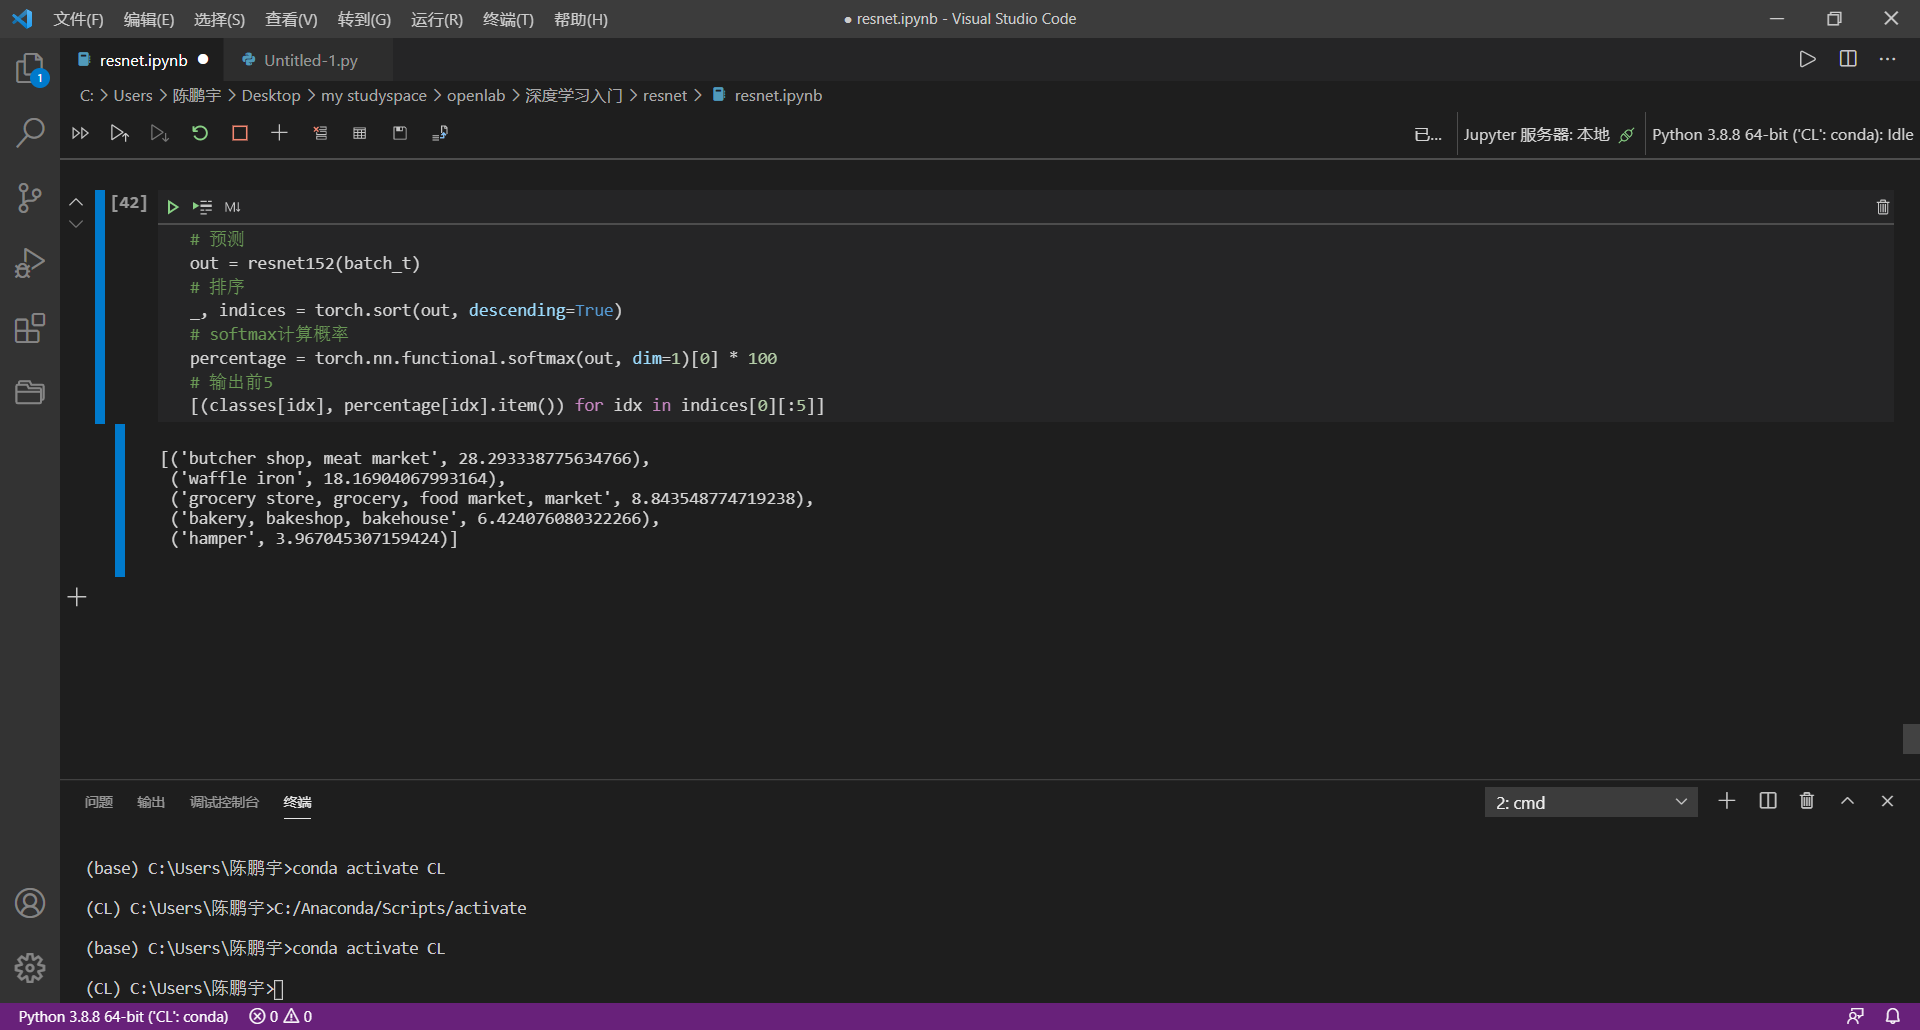Export the notebook using the convert icon

(x=440, y=133)
